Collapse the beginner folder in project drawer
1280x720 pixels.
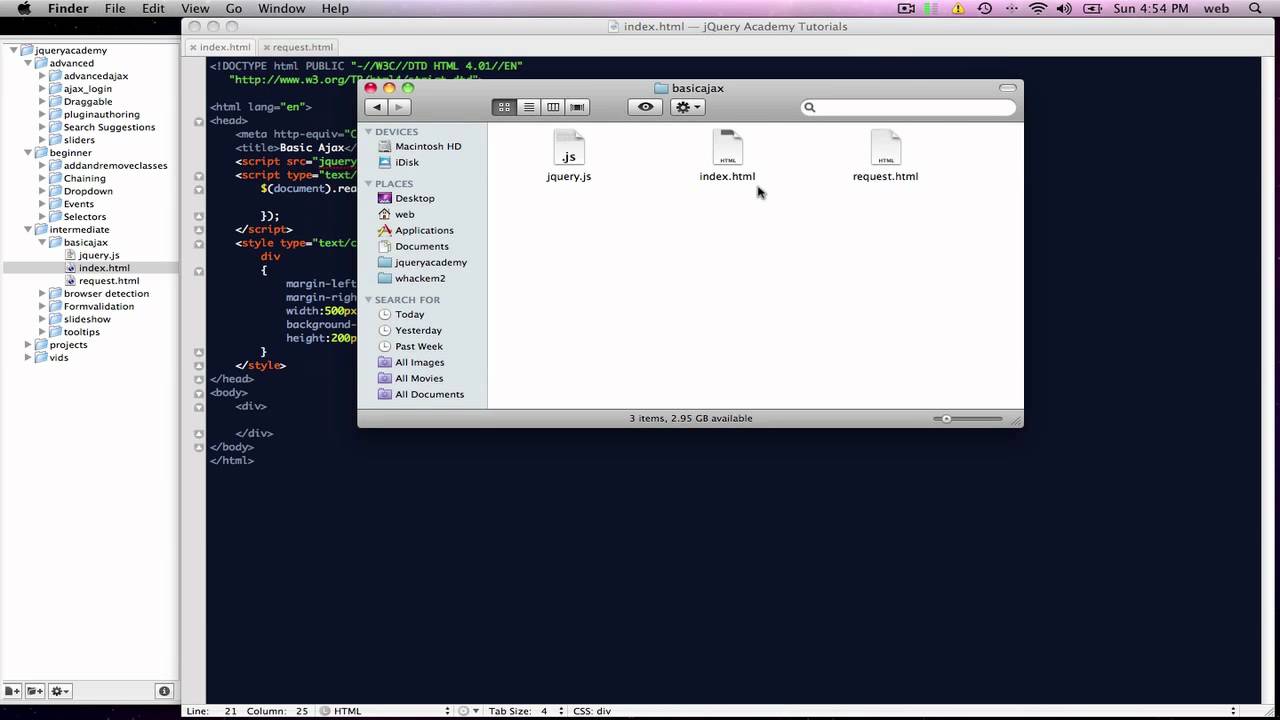(x=28, y=153)
